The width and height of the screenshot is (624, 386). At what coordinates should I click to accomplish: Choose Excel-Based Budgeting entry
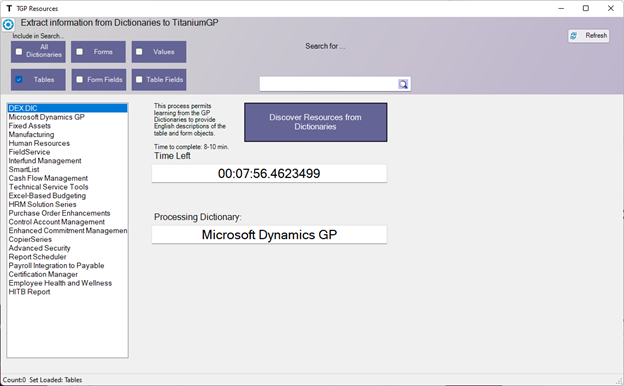(x=67, y=196)
